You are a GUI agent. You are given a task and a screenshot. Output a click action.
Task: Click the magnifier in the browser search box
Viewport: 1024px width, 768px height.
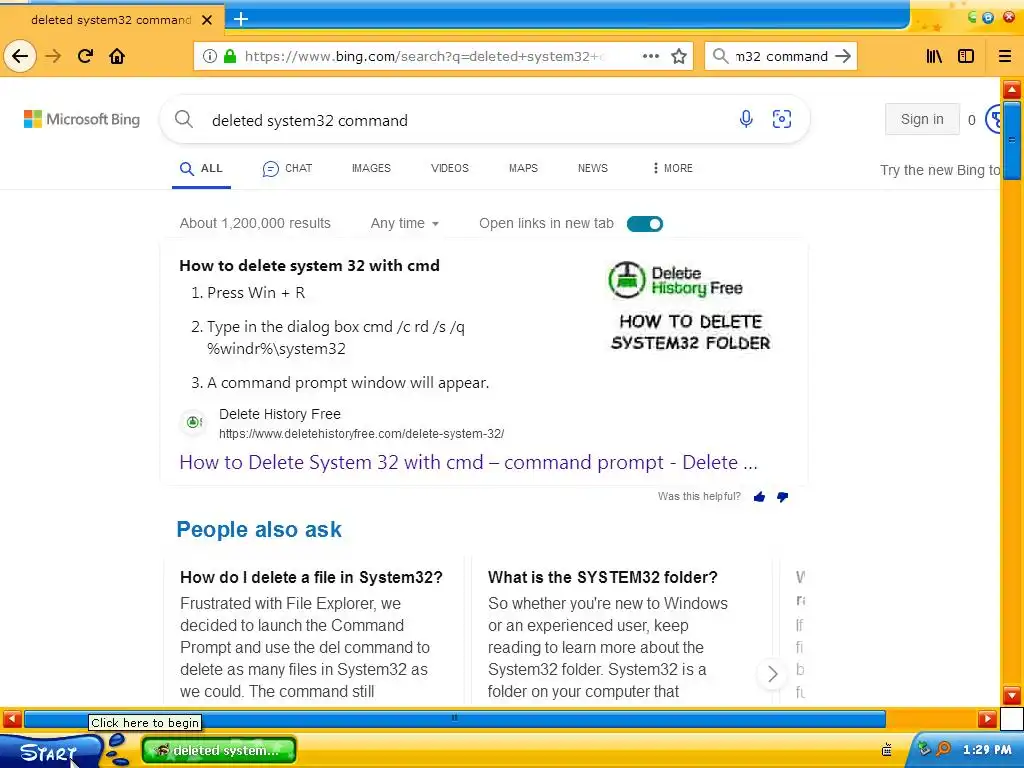(x=720, y=56)
